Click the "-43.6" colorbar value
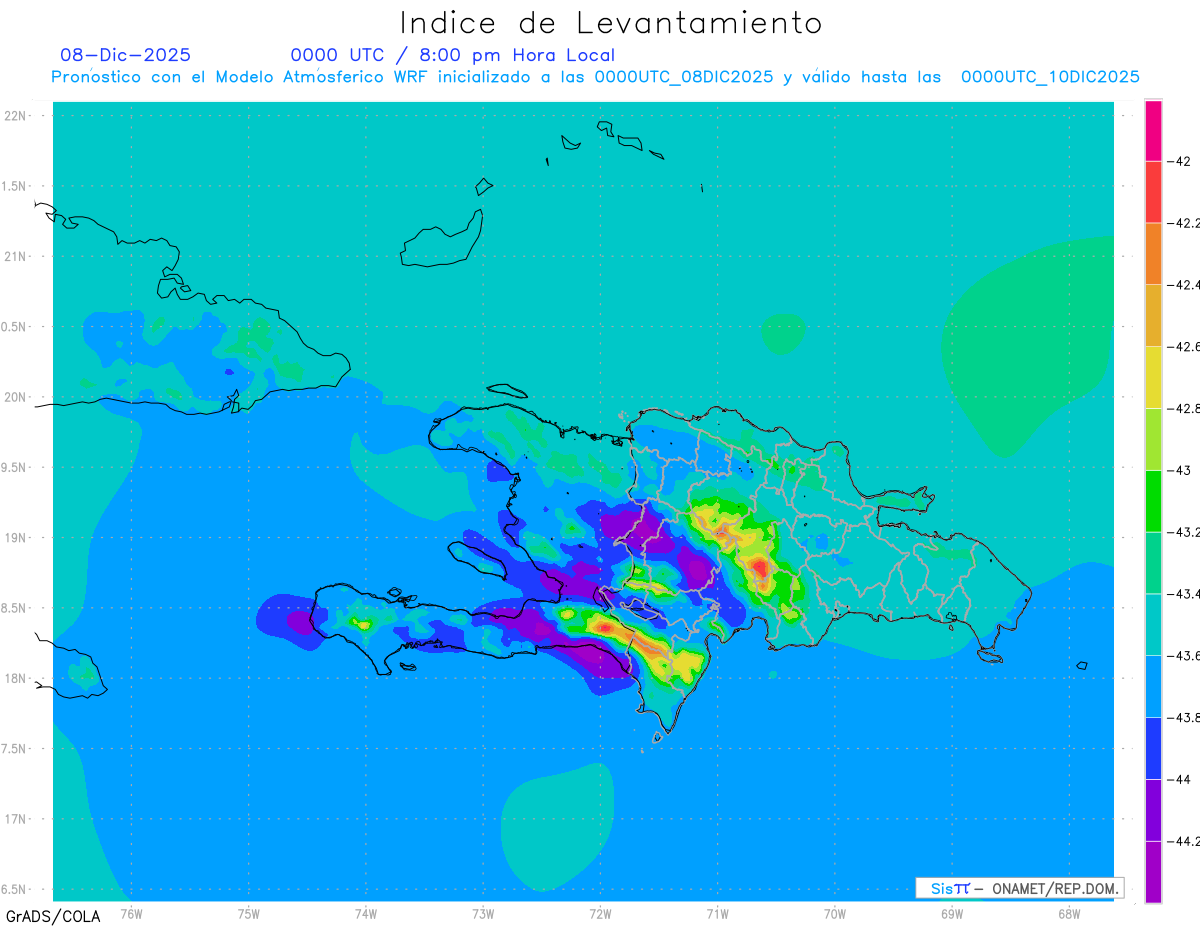 tap(1183, 656)
